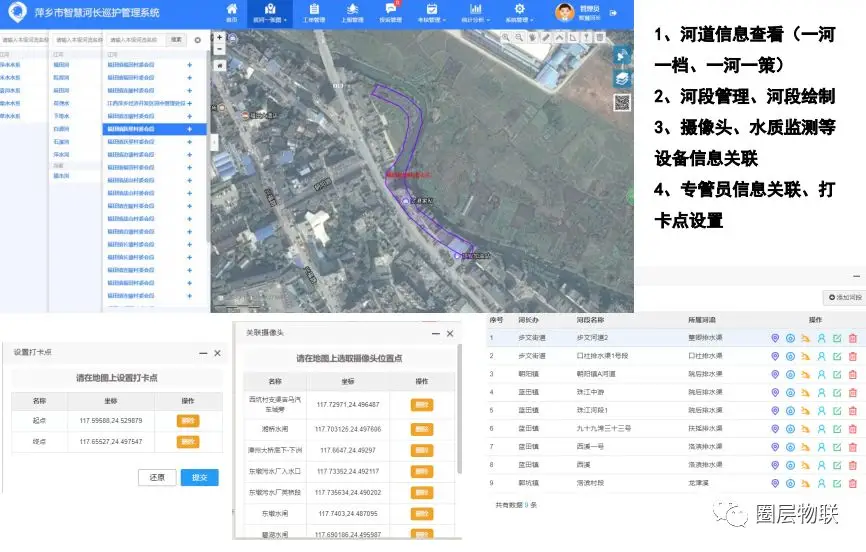Reset map with the home extent button
Image resolution: width=866 pixels, height=552 pixels.
219,65
